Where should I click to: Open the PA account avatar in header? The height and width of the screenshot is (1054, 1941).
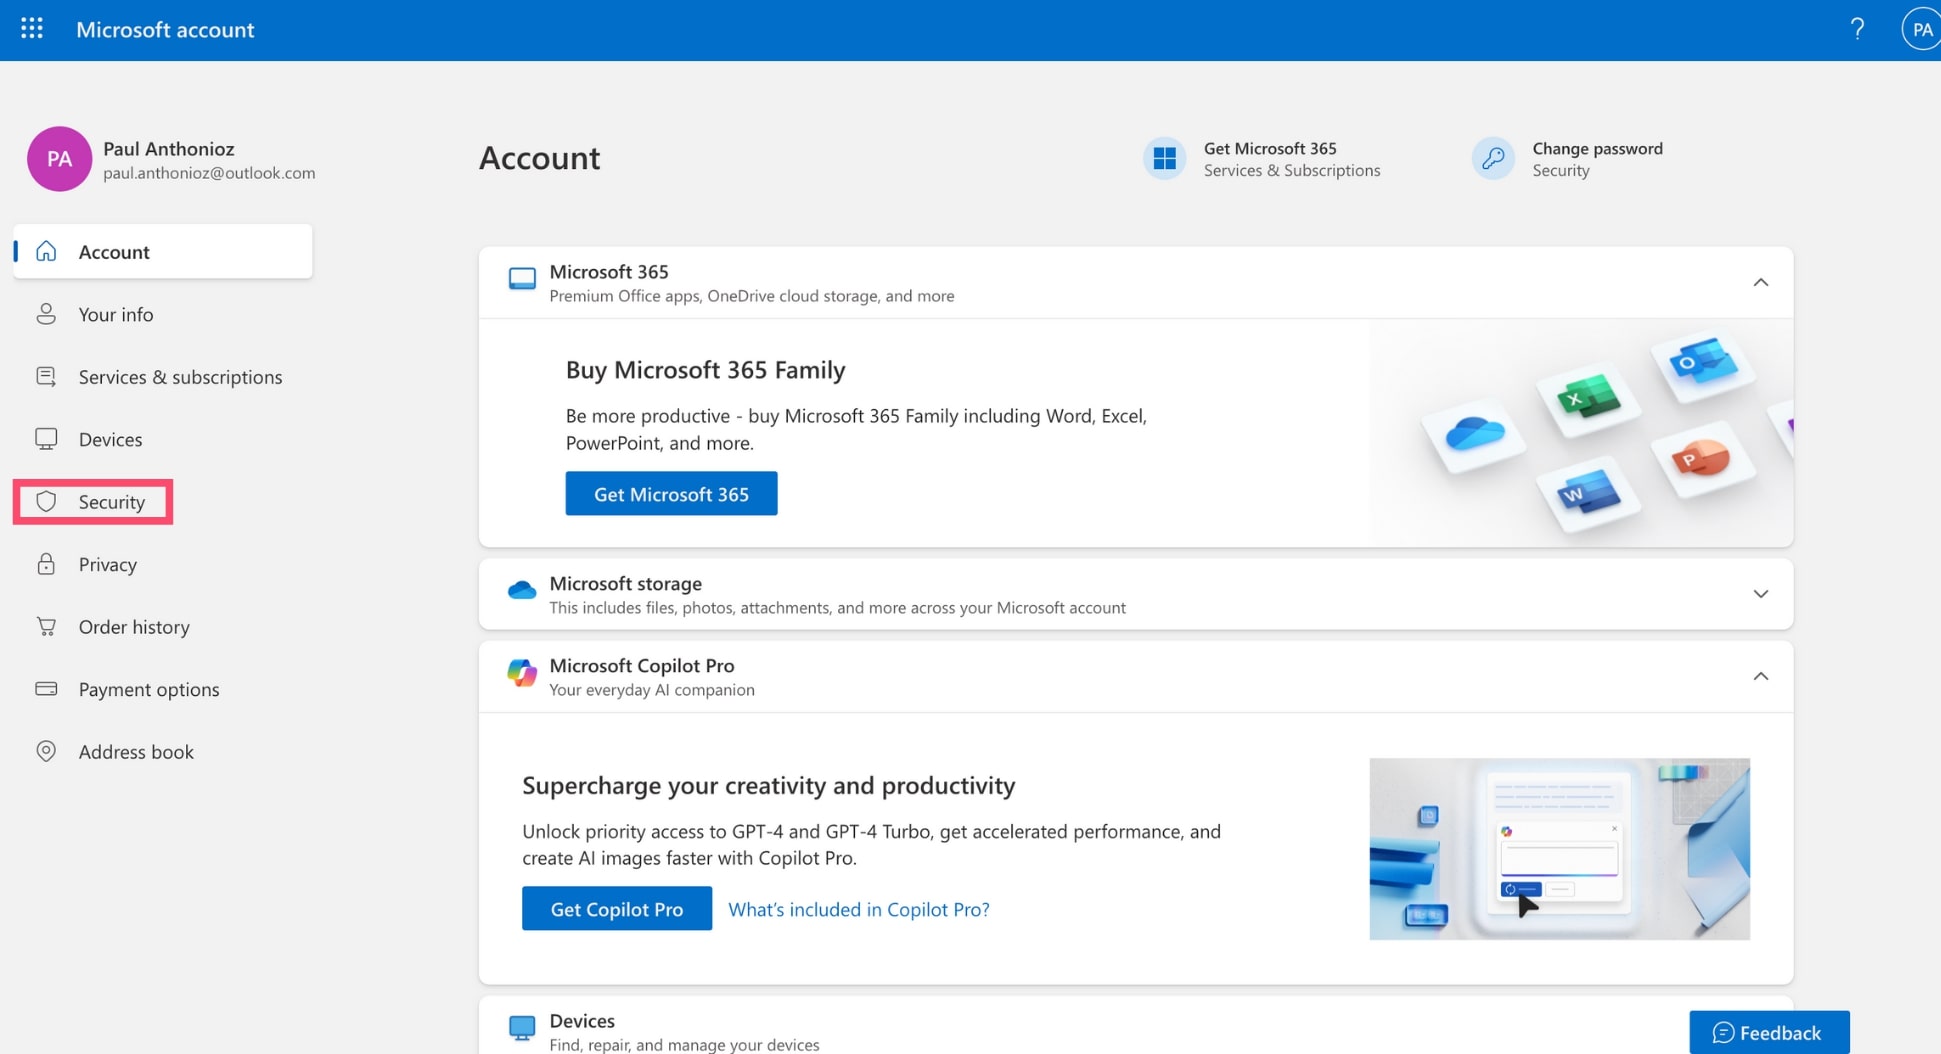coord(1921,29)
